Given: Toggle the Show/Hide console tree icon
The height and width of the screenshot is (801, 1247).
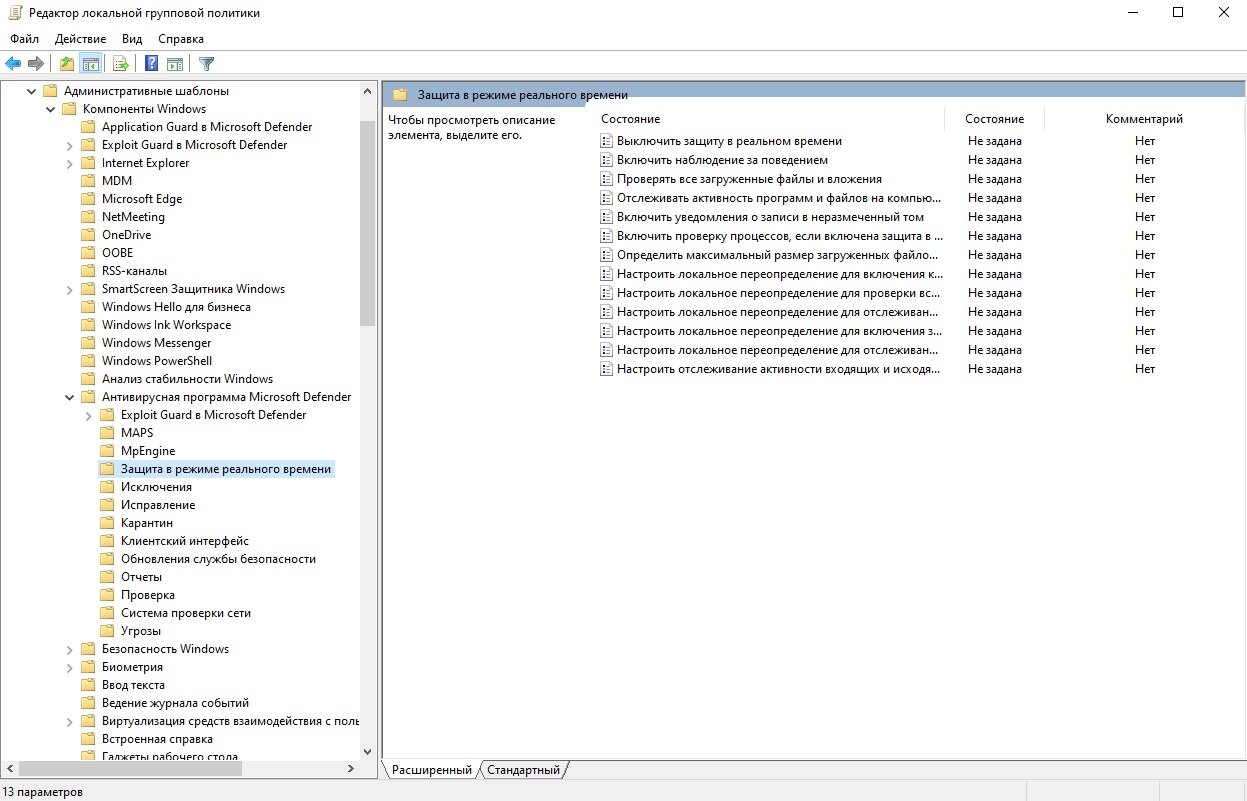Looking at the screenshot, I should pyautogui.click(x=90, y=64).
